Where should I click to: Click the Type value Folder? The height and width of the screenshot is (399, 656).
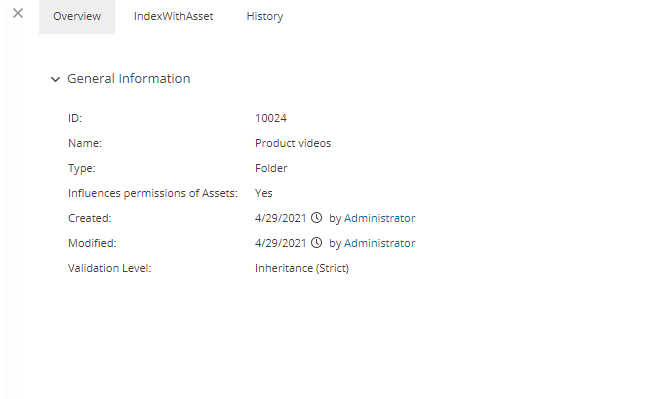(271, 168)
